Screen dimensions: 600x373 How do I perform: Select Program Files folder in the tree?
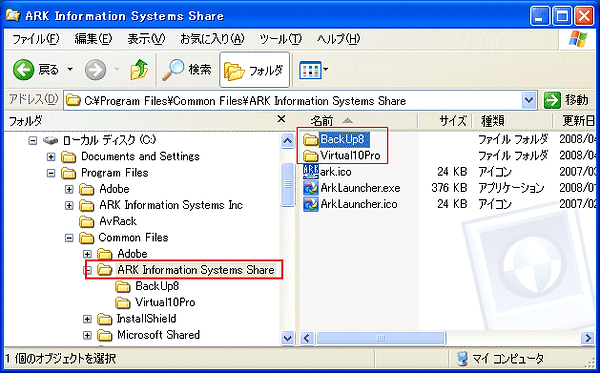(x=114, y=173)
